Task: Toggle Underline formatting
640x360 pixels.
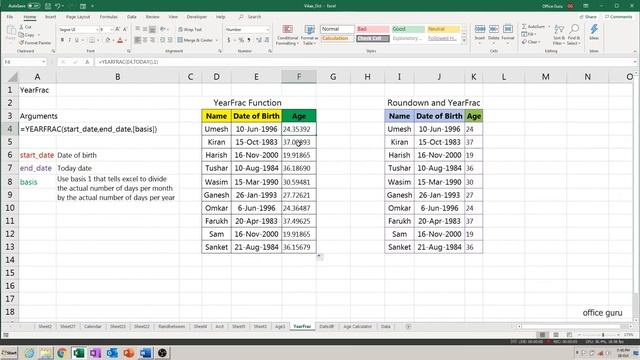Action: coord(76,40)
